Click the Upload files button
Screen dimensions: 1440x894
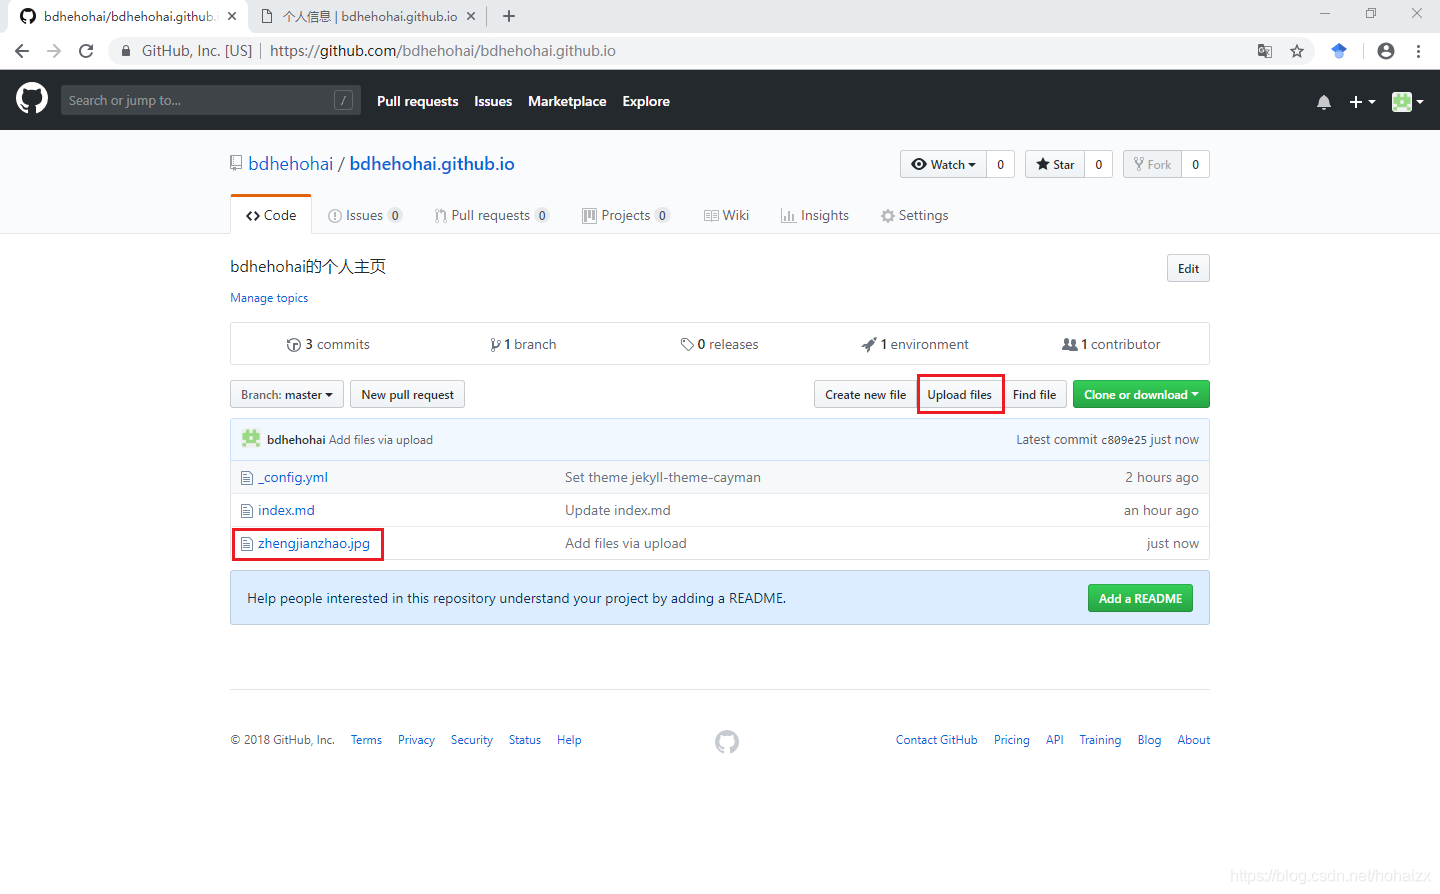(x=960, y=394)
